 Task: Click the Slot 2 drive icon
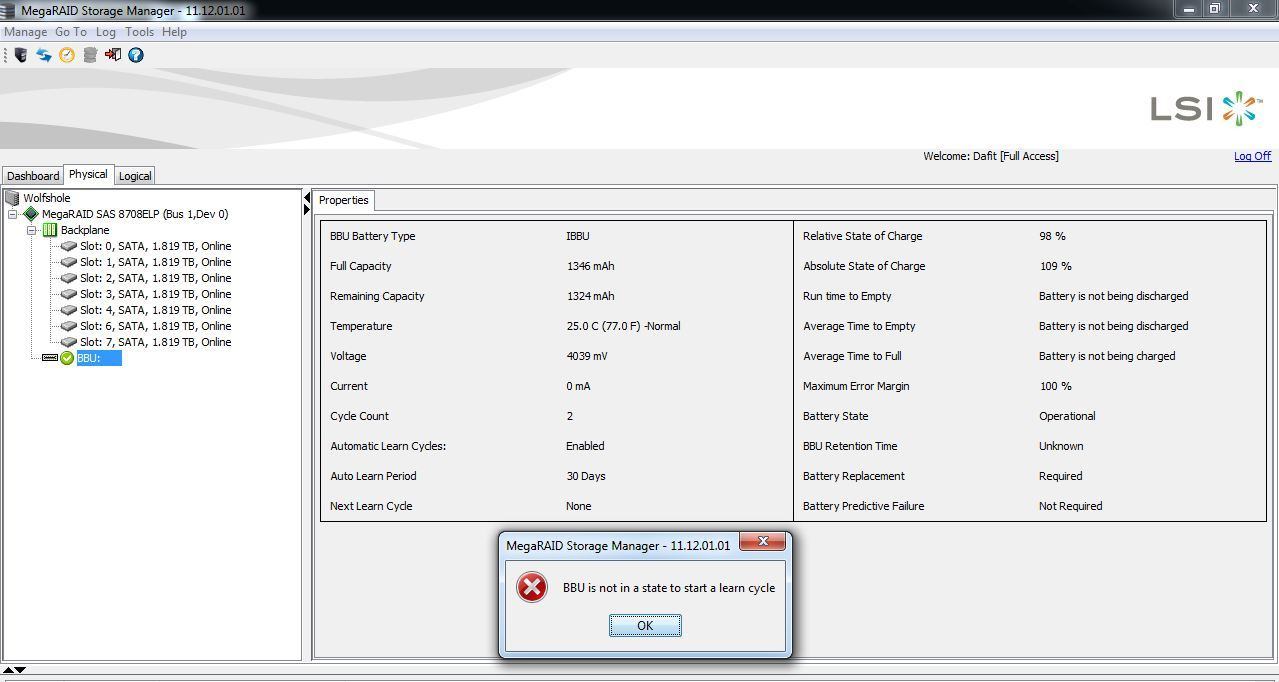point(69,278)
